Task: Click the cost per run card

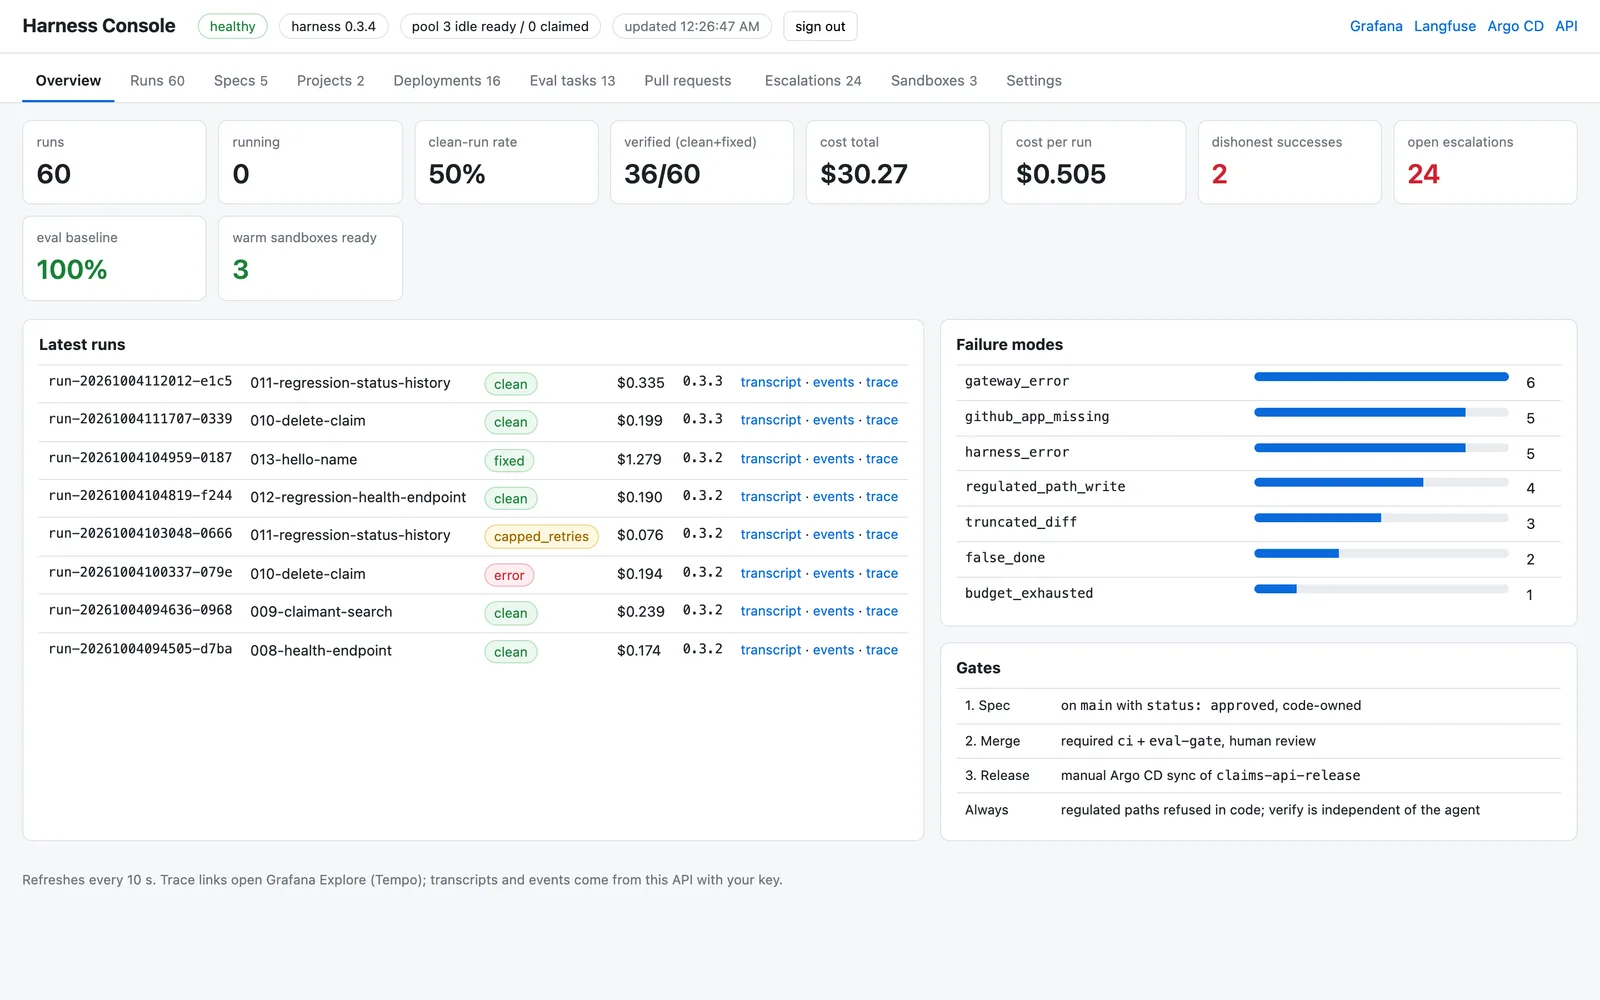Action: 1093,162
